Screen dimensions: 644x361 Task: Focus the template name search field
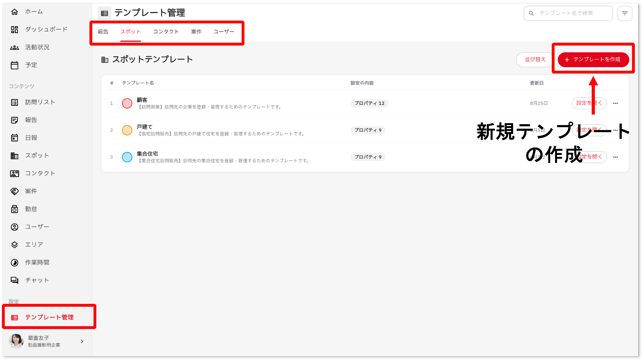point(568,13)
